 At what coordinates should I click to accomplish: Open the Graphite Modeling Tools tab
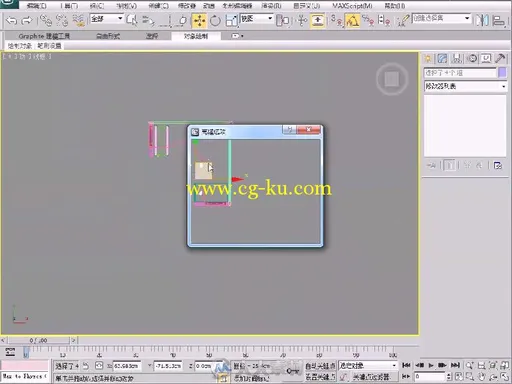click(44, 36)
